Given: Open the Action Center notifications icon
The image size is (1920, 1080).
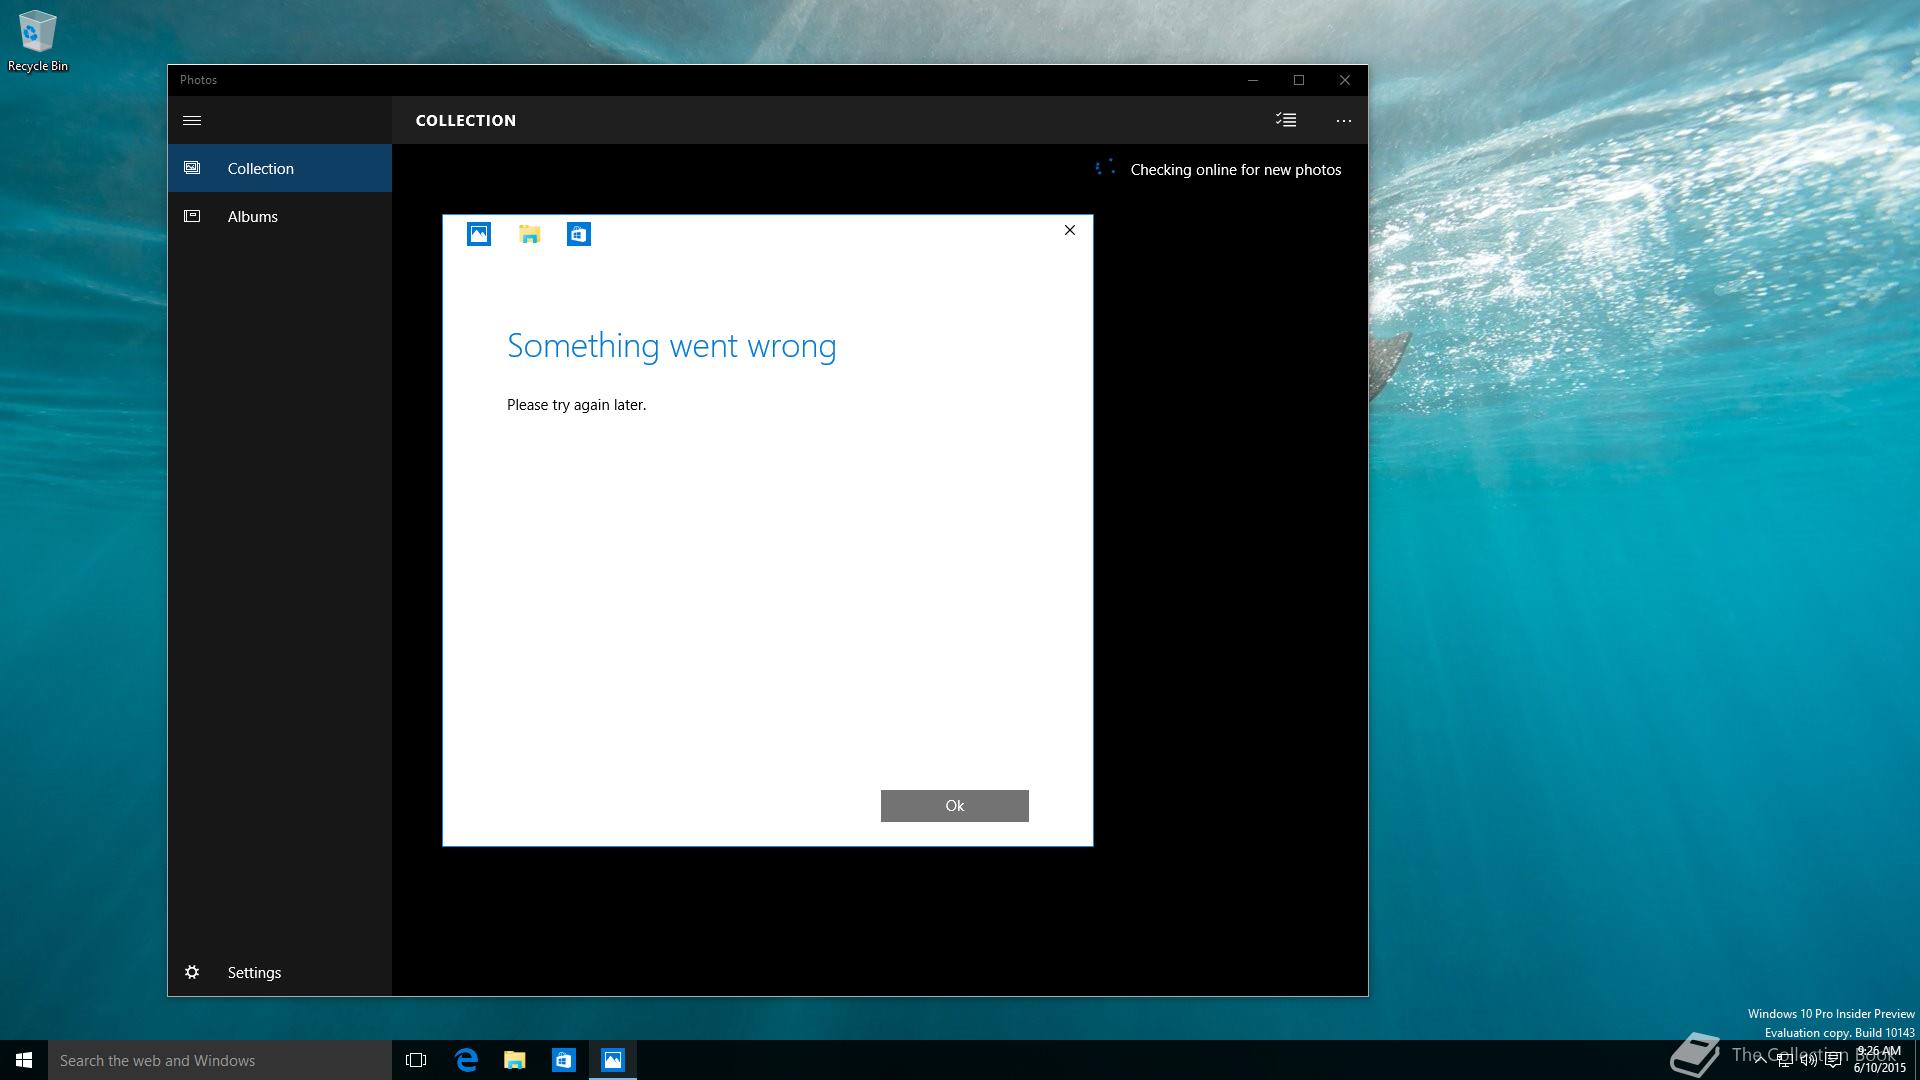Looking at the screenshot, I should (1833, 1061).
